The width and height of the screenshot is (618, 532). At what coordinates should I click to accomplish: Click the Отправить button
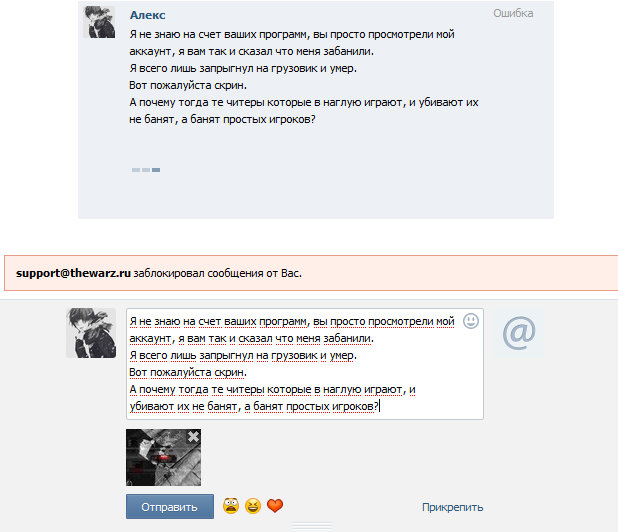pyautogui.click(x=170, y=507)
